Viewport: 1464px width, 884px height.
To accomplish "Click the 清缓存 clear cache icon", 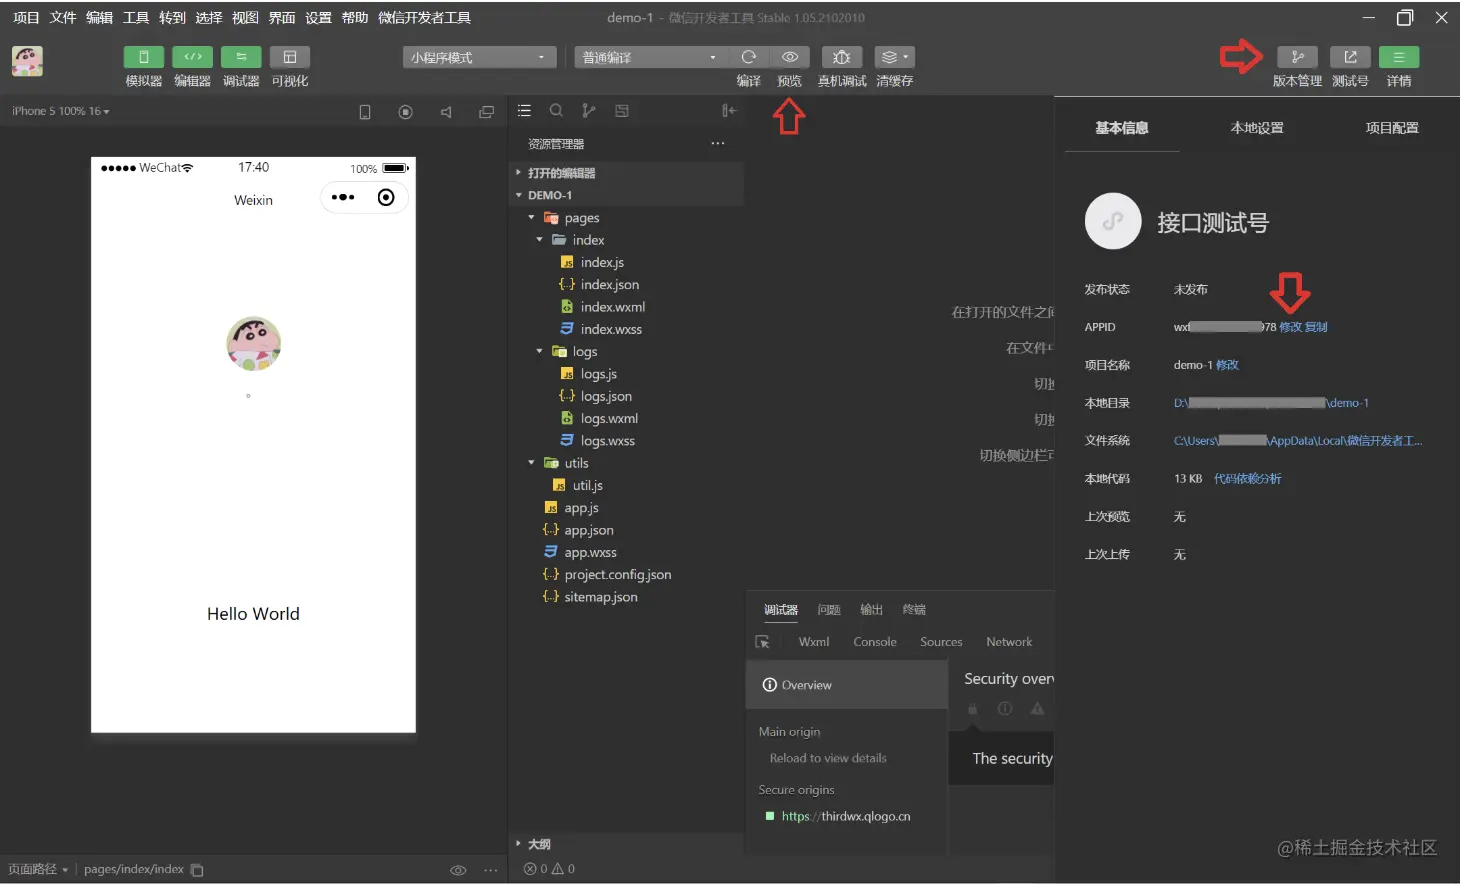I will coord(894,57).
